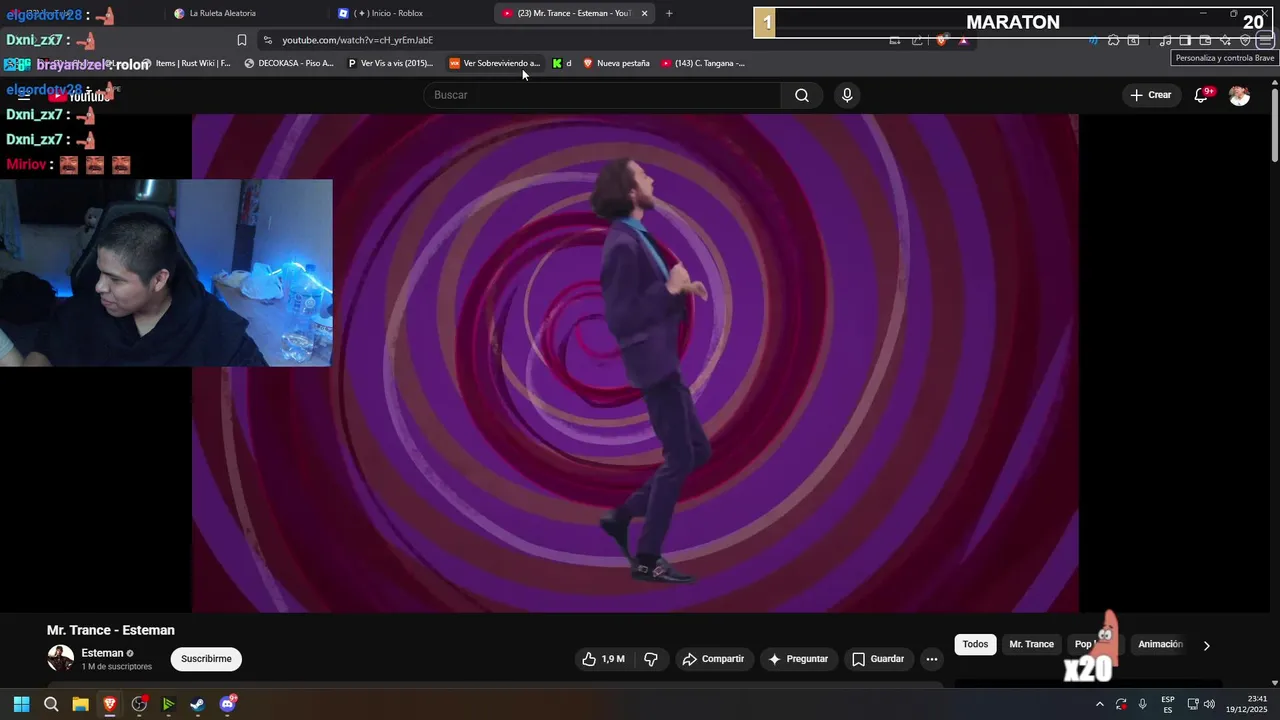Open Windows taskbar search
The height and width of the screenshot is (720, 1280).
click(x=51, y=704)
